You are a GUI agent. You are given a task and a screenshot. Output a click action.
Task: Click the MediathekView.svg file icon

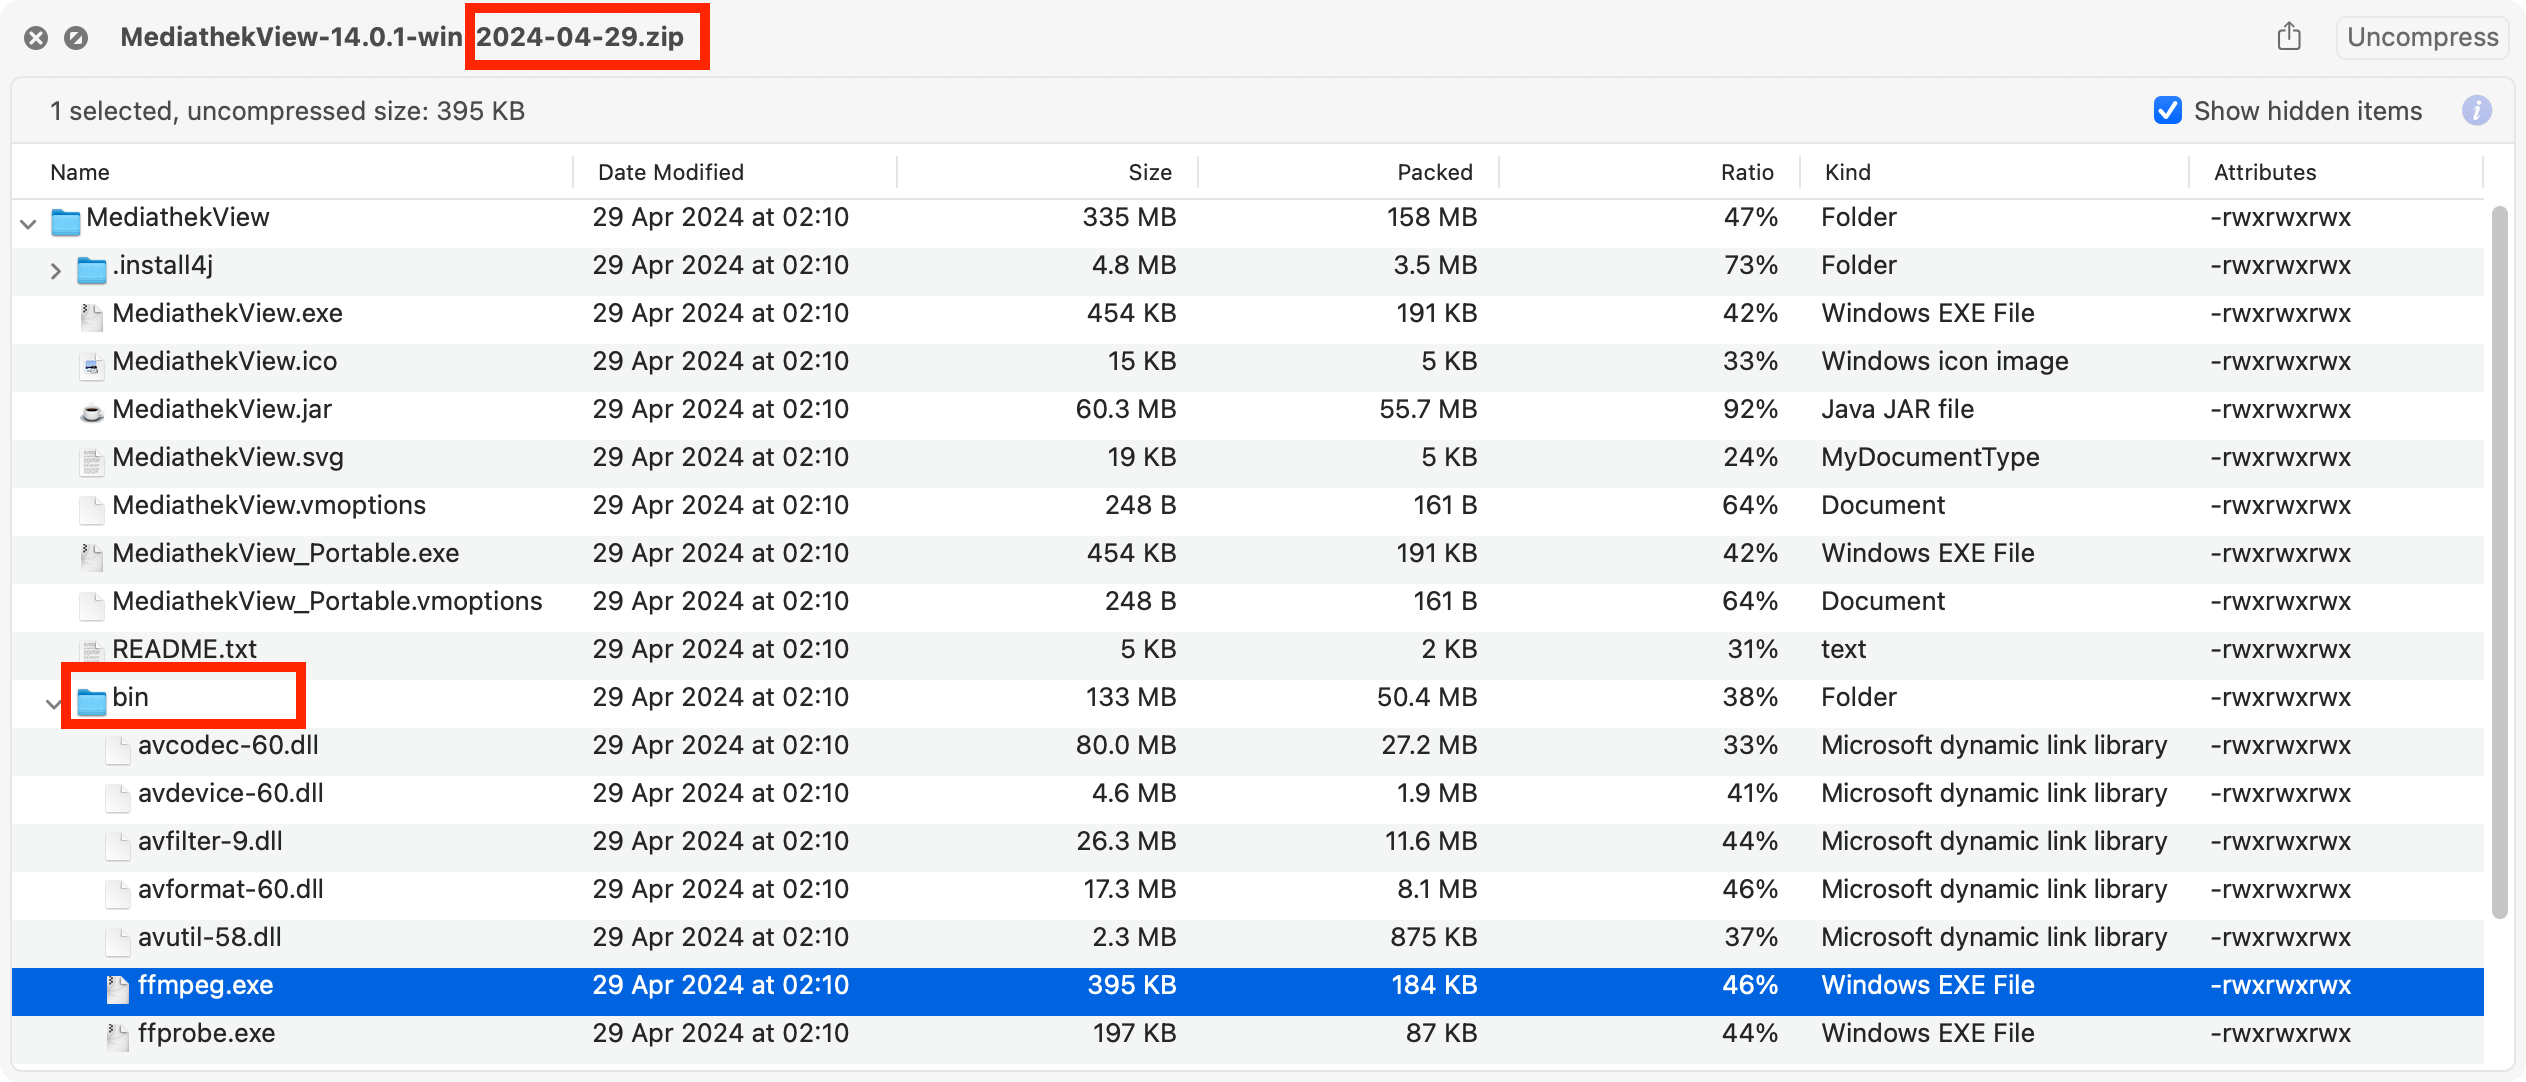pyautogui.click(x=92, y=460)
